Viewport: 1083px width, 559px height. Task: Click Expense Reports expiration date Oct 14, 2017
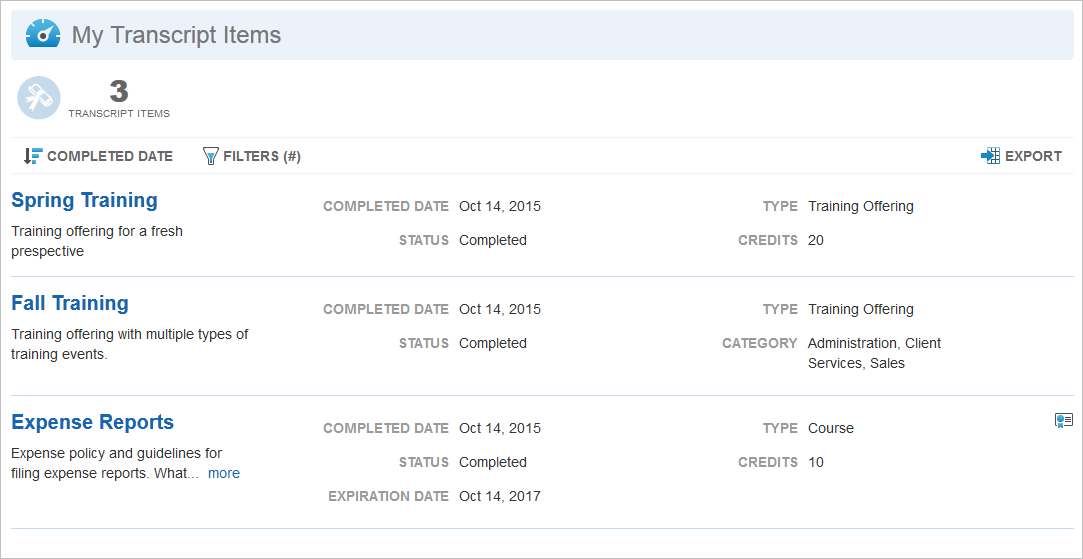[500, 496]
